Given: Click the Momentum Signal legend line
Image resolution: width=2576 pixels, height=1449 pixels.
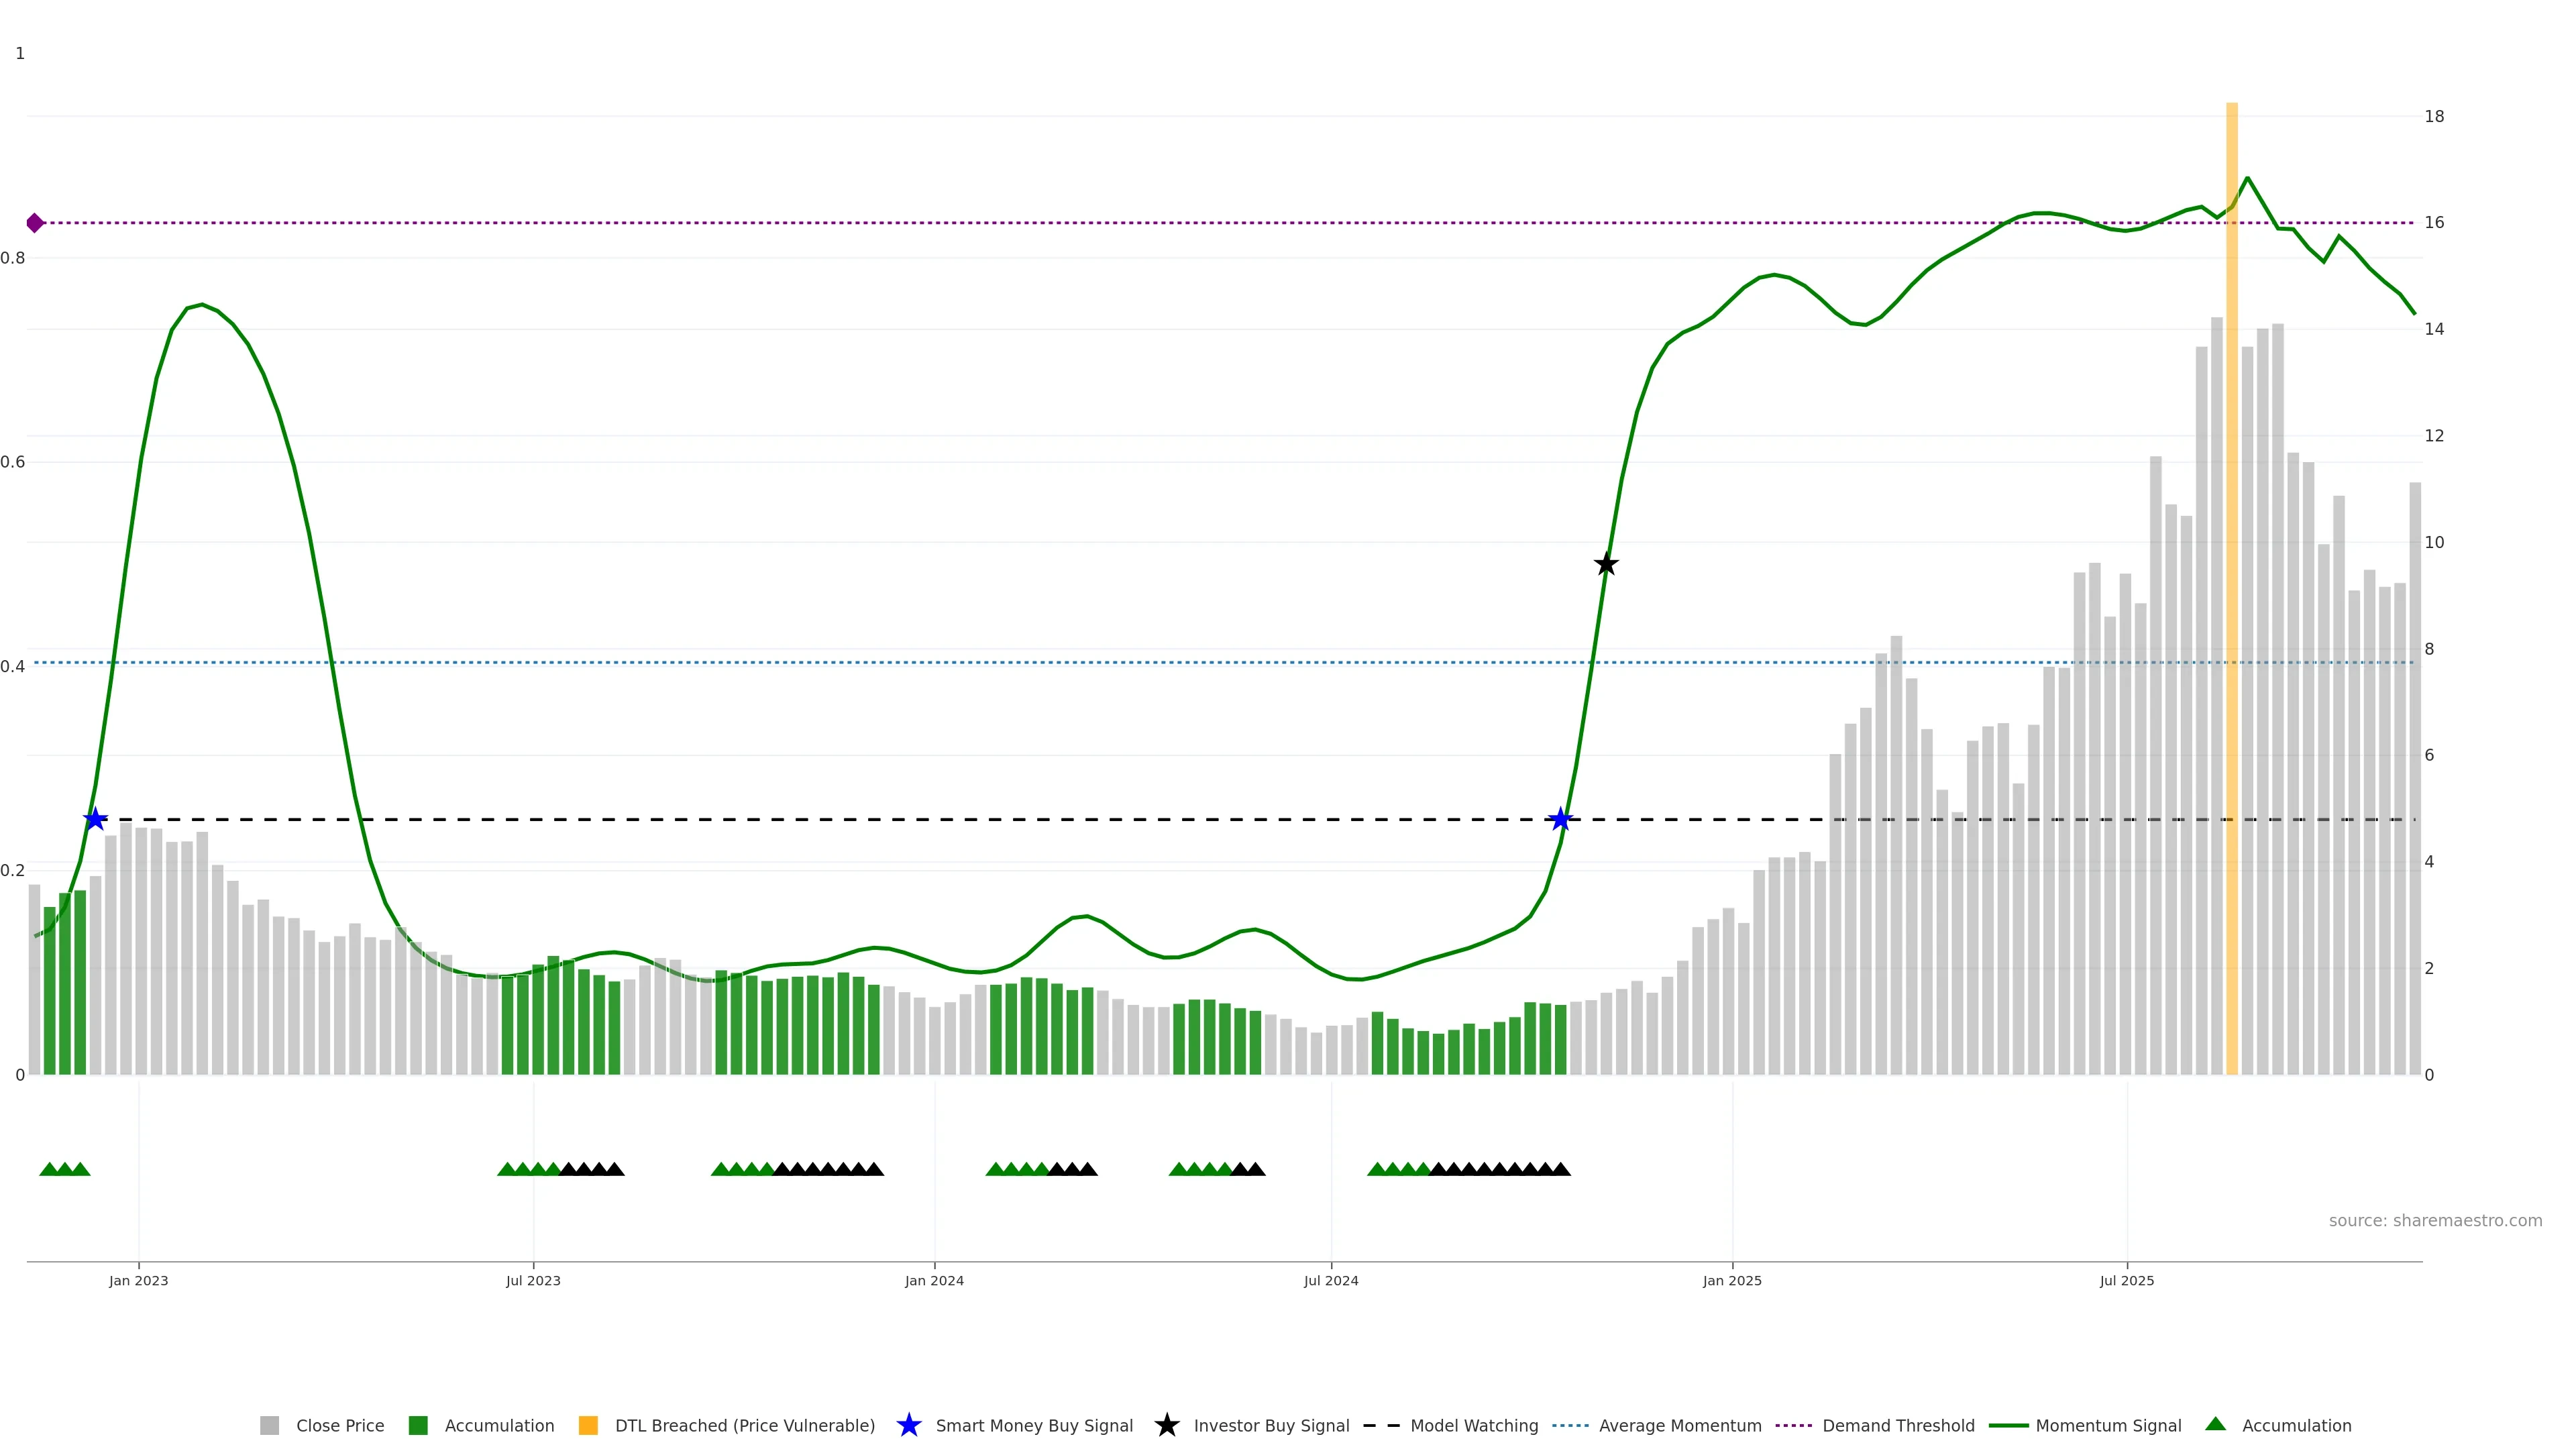Looking at the screenshot, I should click(2008, 1425).
